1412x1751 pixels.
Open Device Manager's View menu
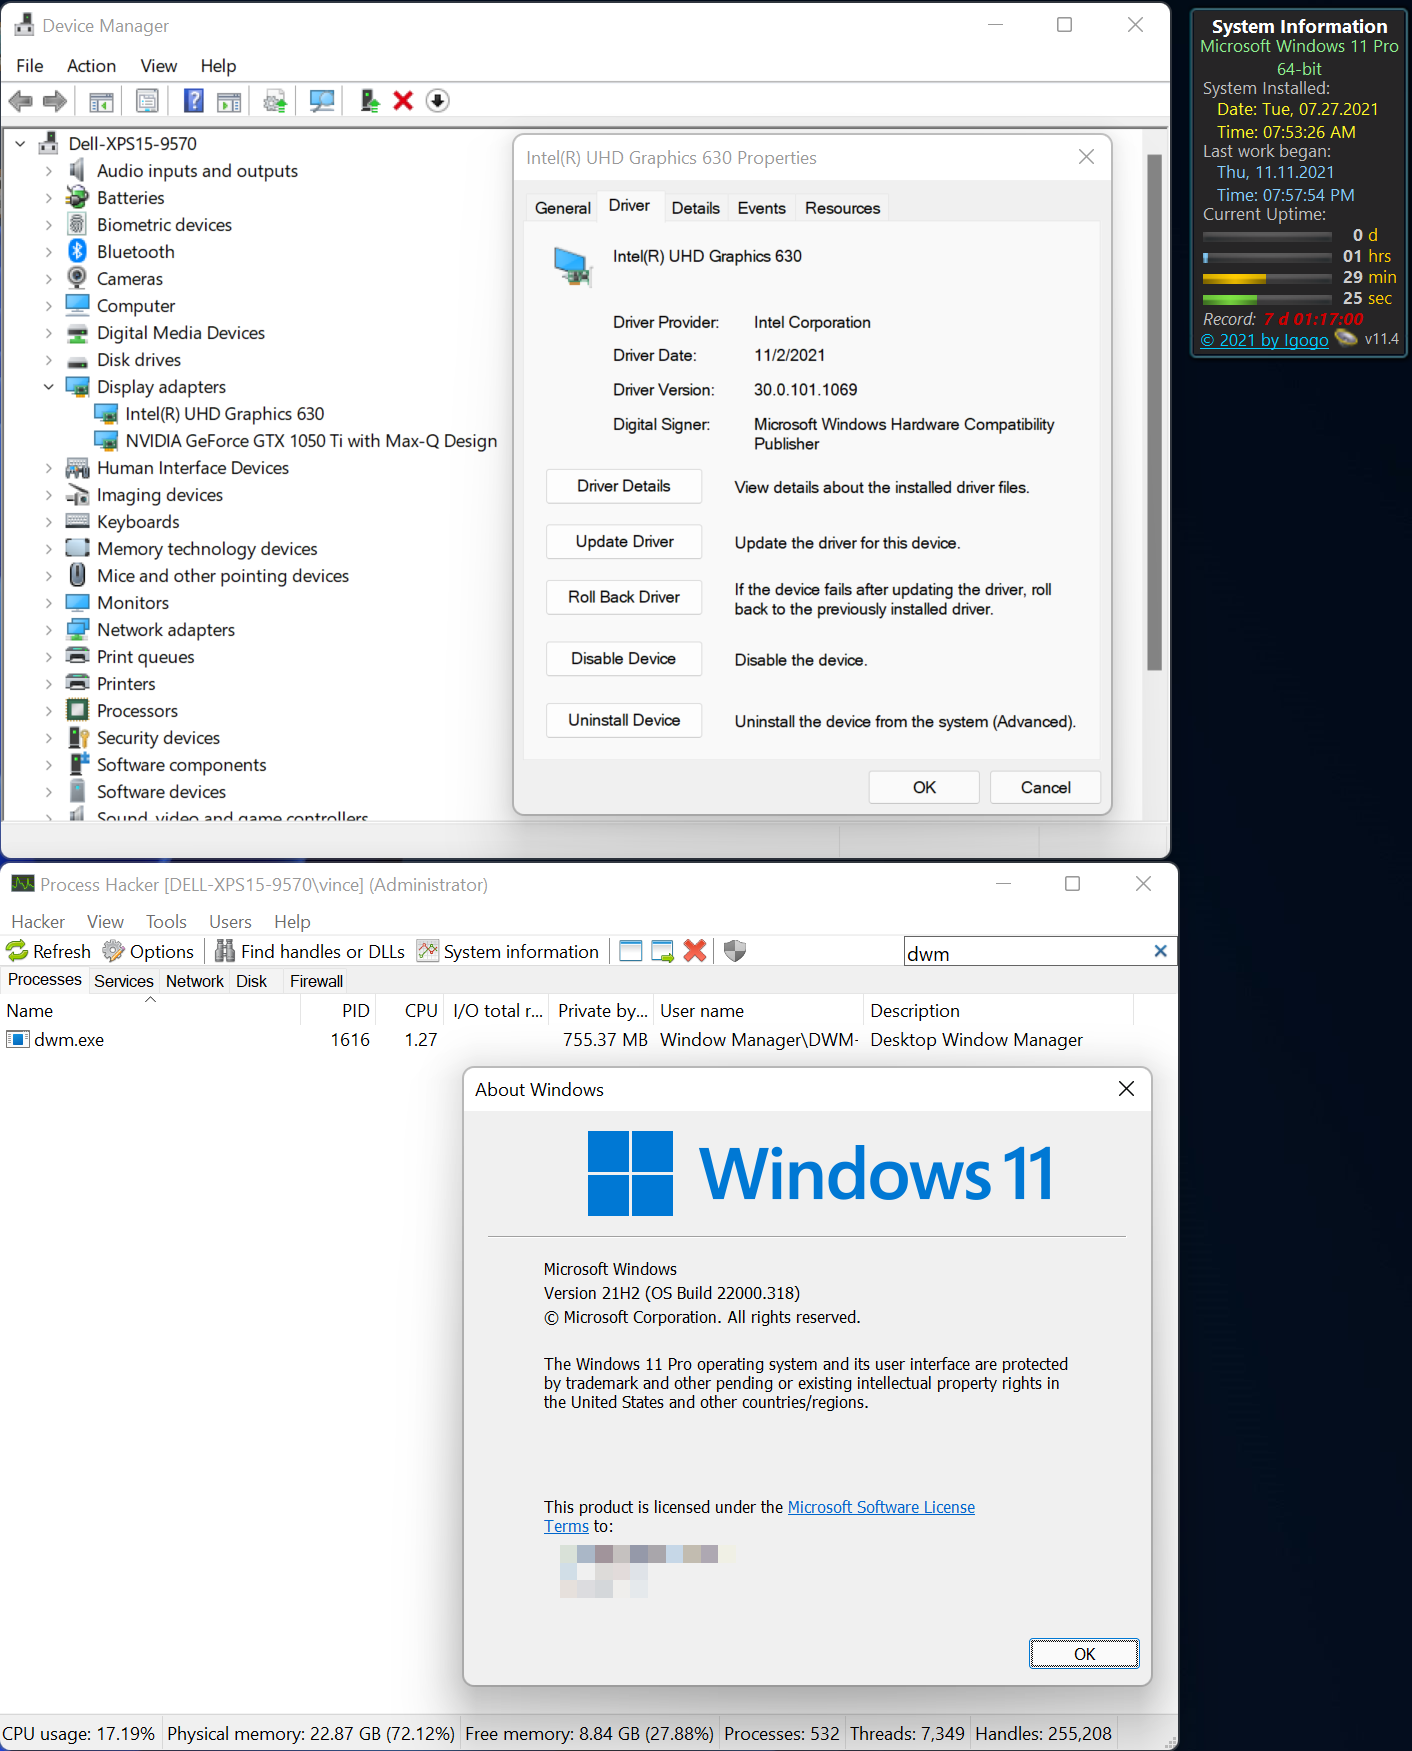158,66
